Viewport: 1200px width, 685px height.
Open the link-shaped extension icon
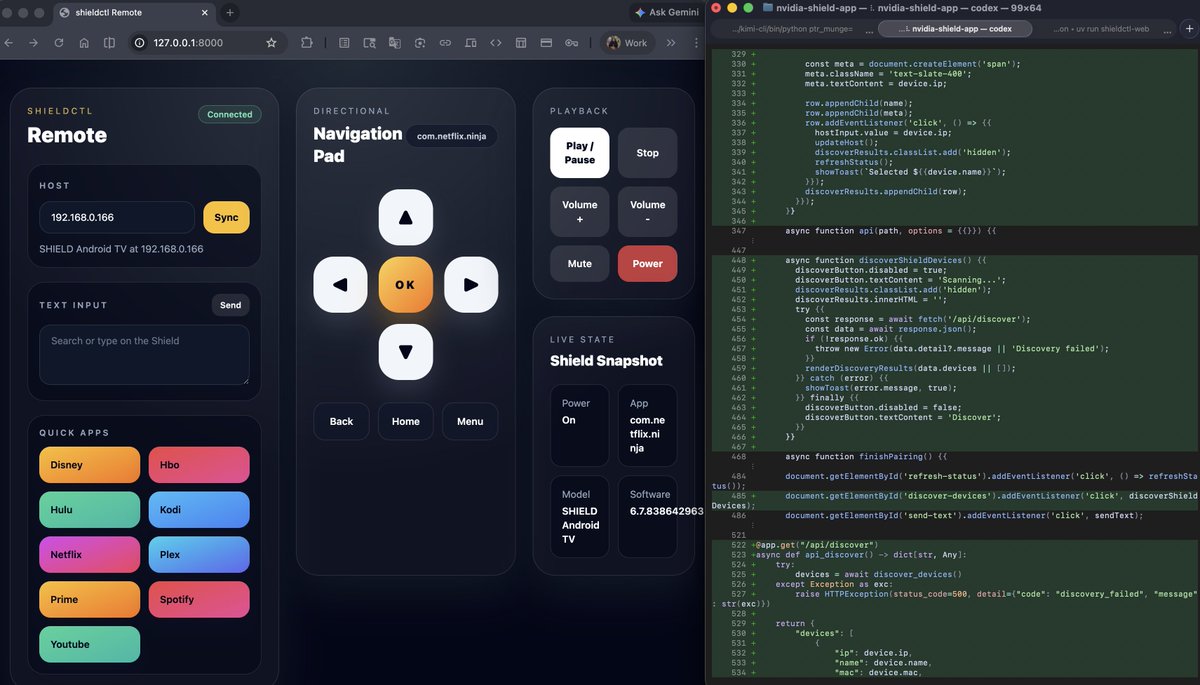(445, 43)
